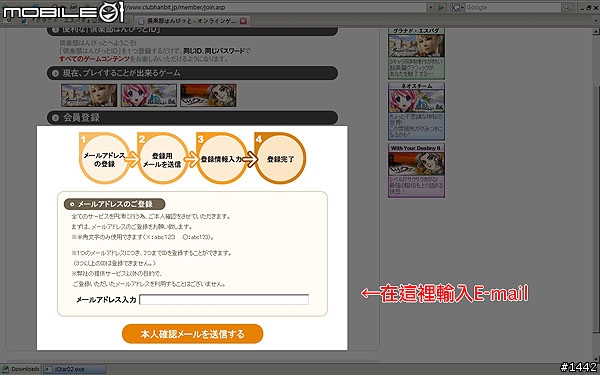Click the グラナド・エスパダ sidebar banner
This screenshot has height=375, width=600.
pos(416,53)
